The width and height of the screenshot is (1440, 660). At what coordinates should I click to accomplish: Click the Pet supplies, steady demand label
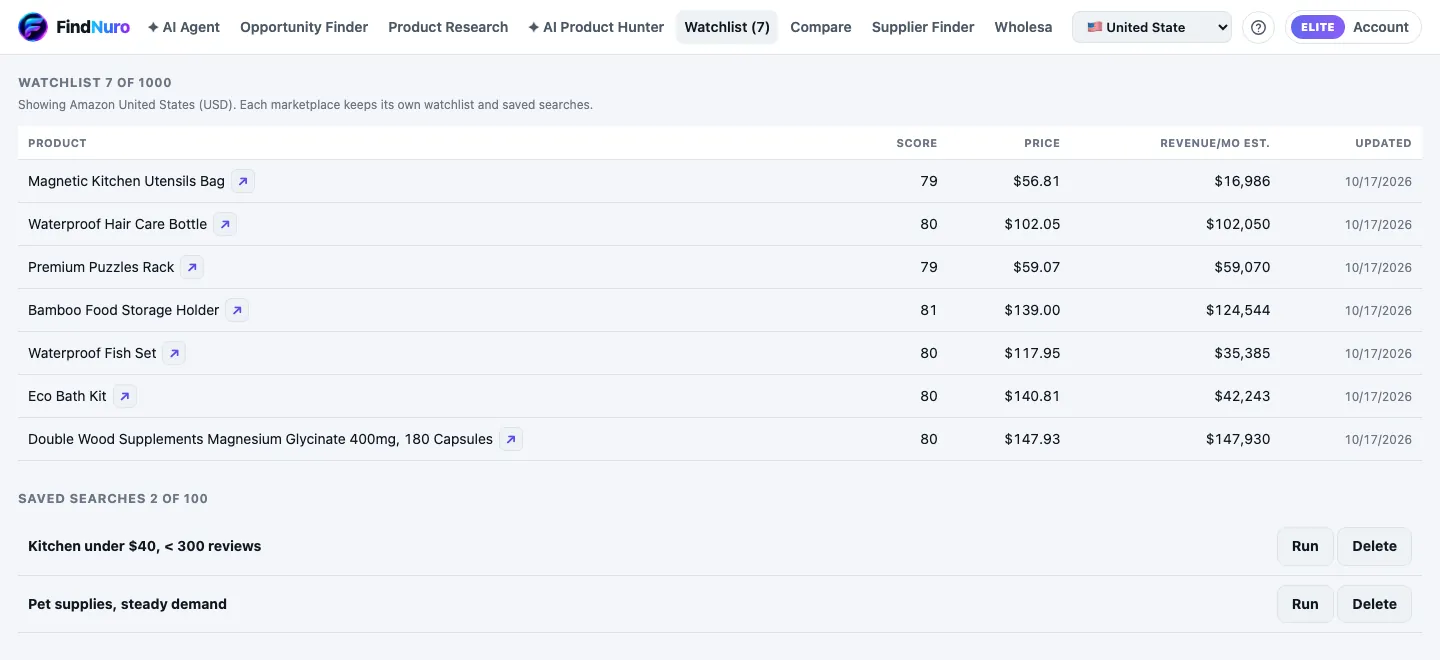[127, 604]
